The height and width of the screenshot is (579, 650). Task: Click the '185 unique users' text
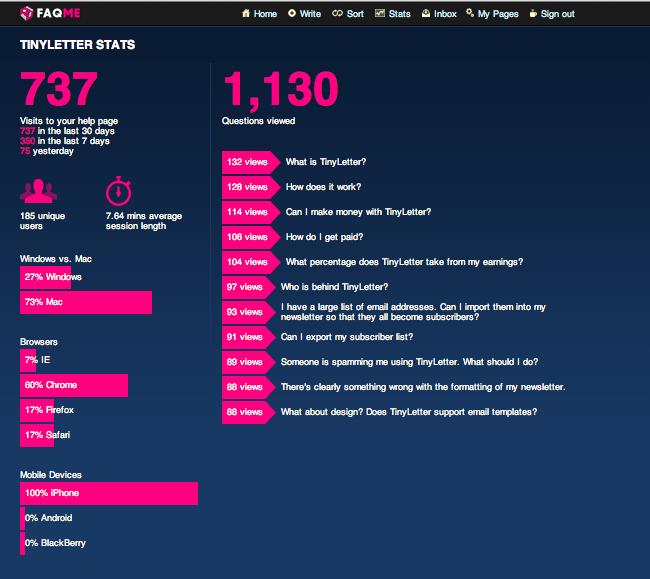pos(42,221)
